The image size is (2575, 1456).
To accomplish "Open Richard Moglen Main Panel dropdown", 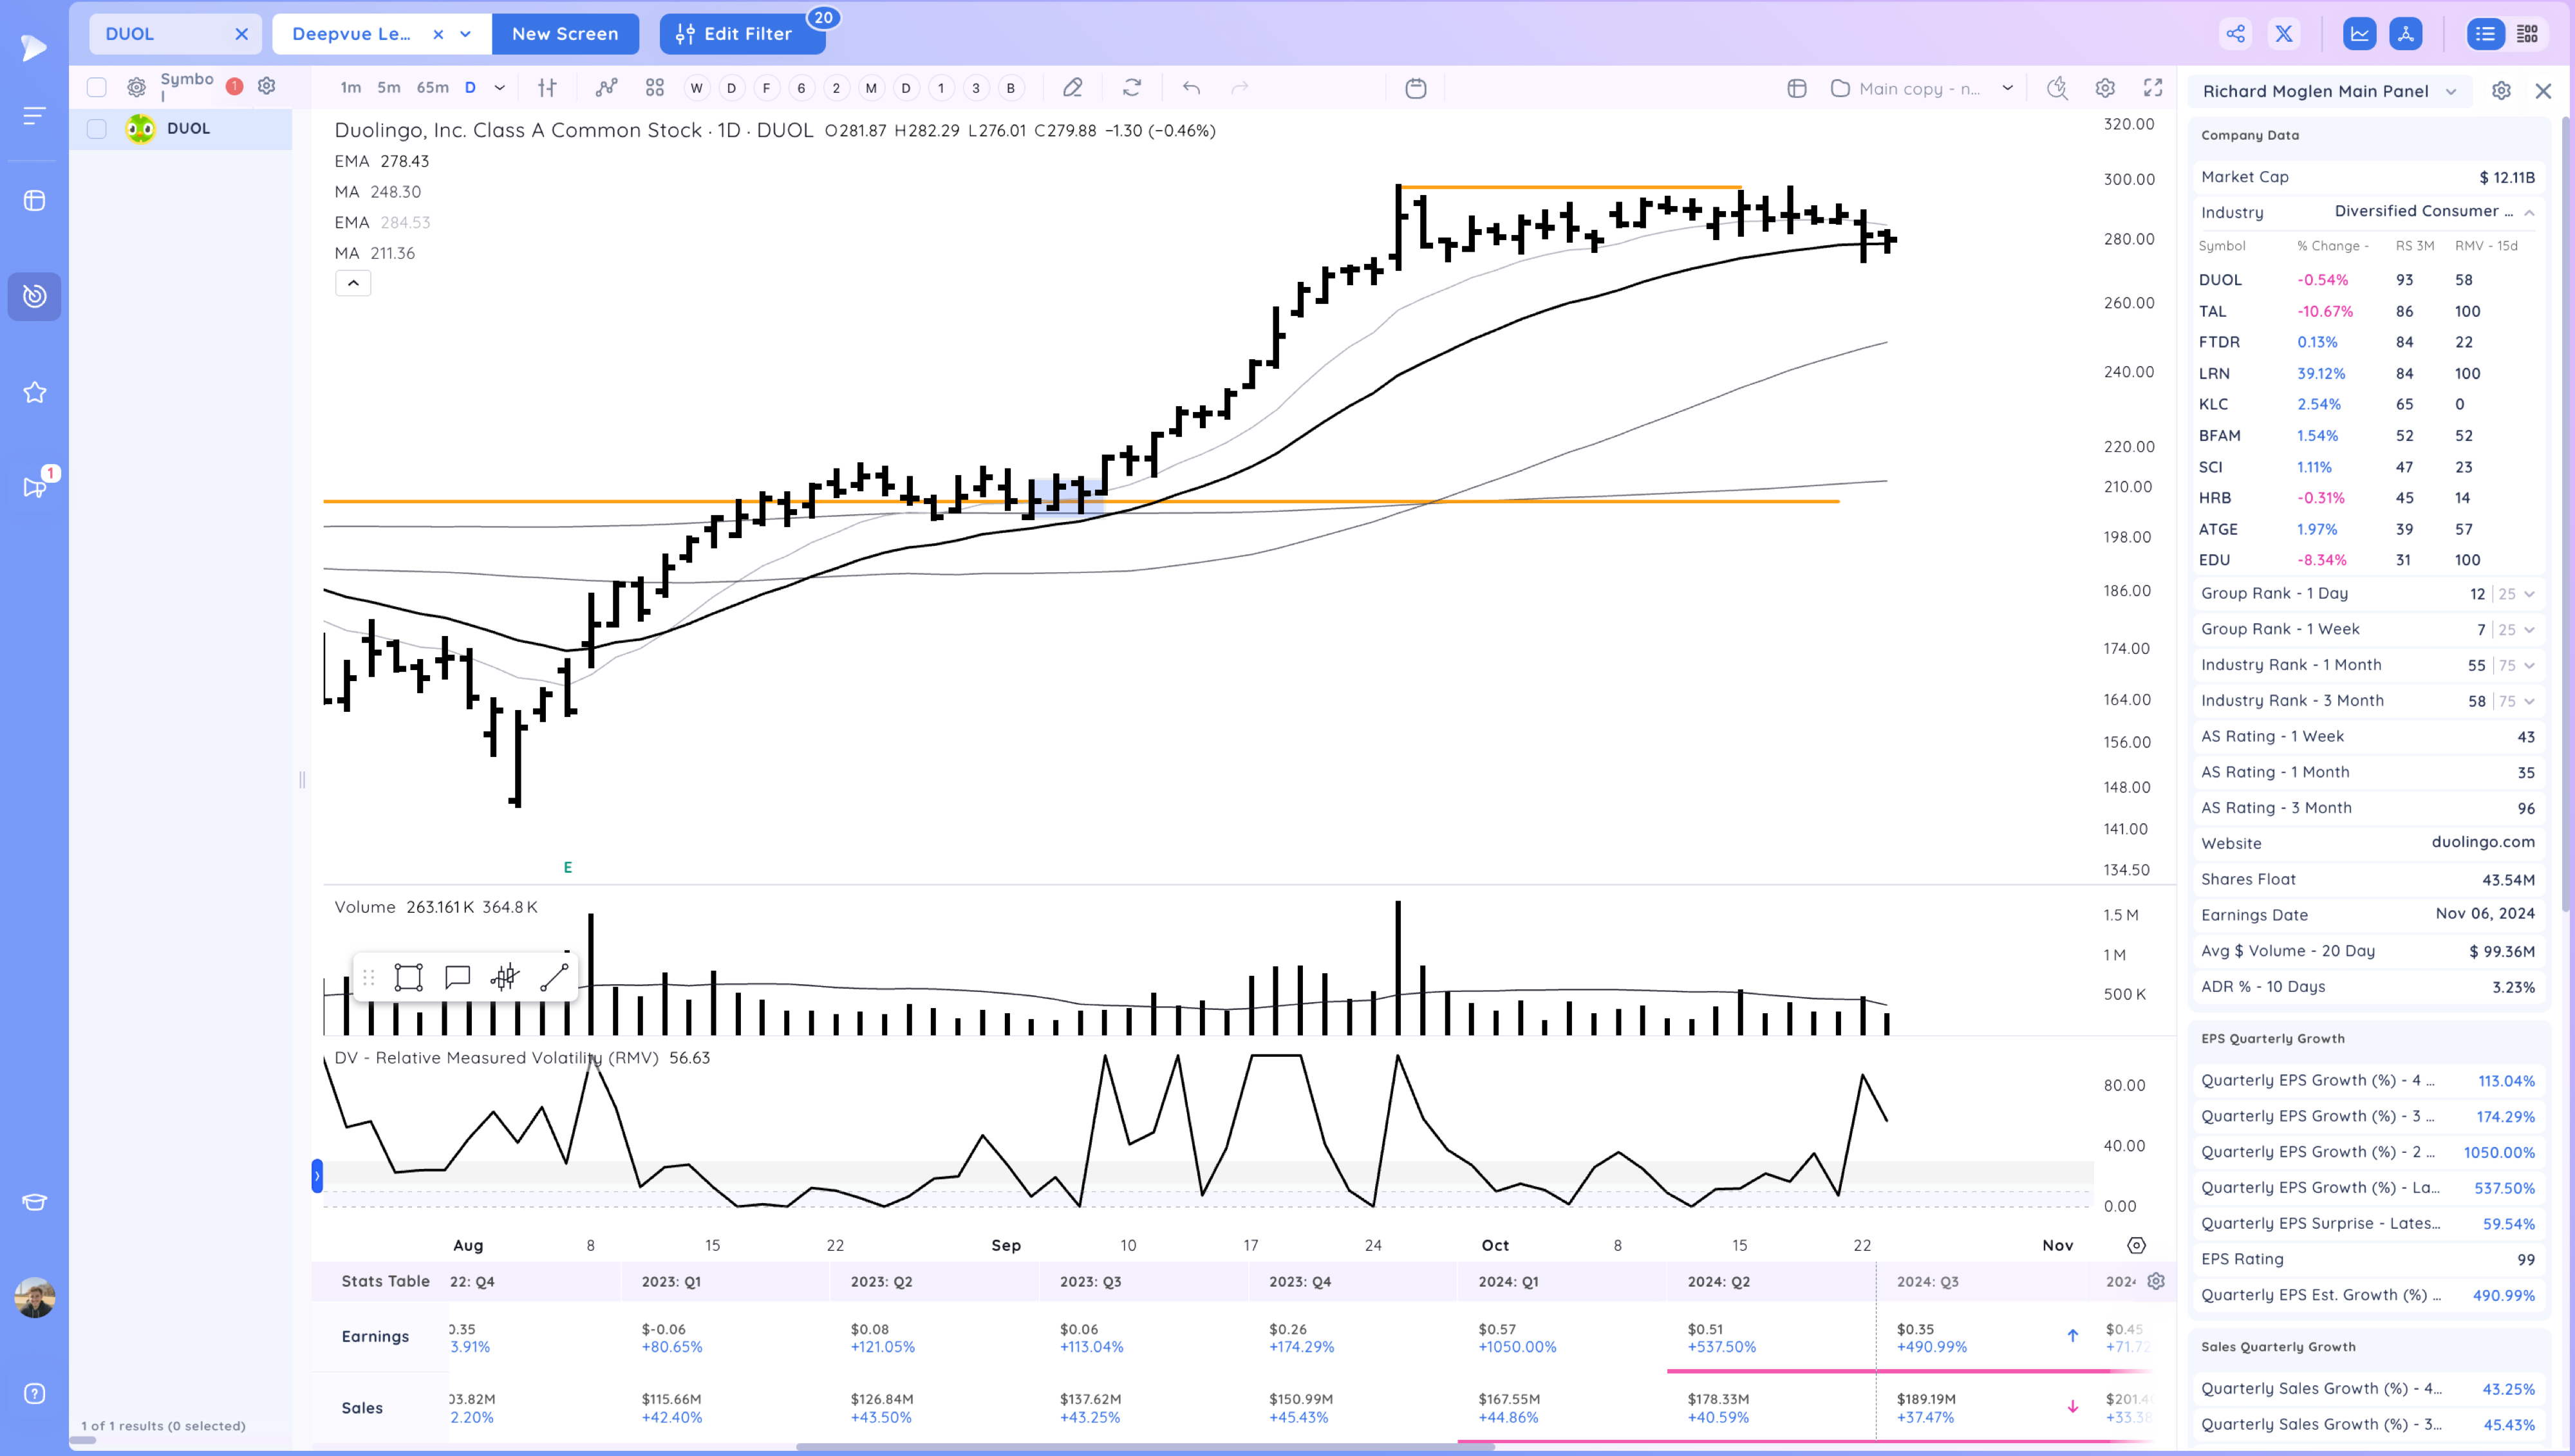I will 2329,91.
